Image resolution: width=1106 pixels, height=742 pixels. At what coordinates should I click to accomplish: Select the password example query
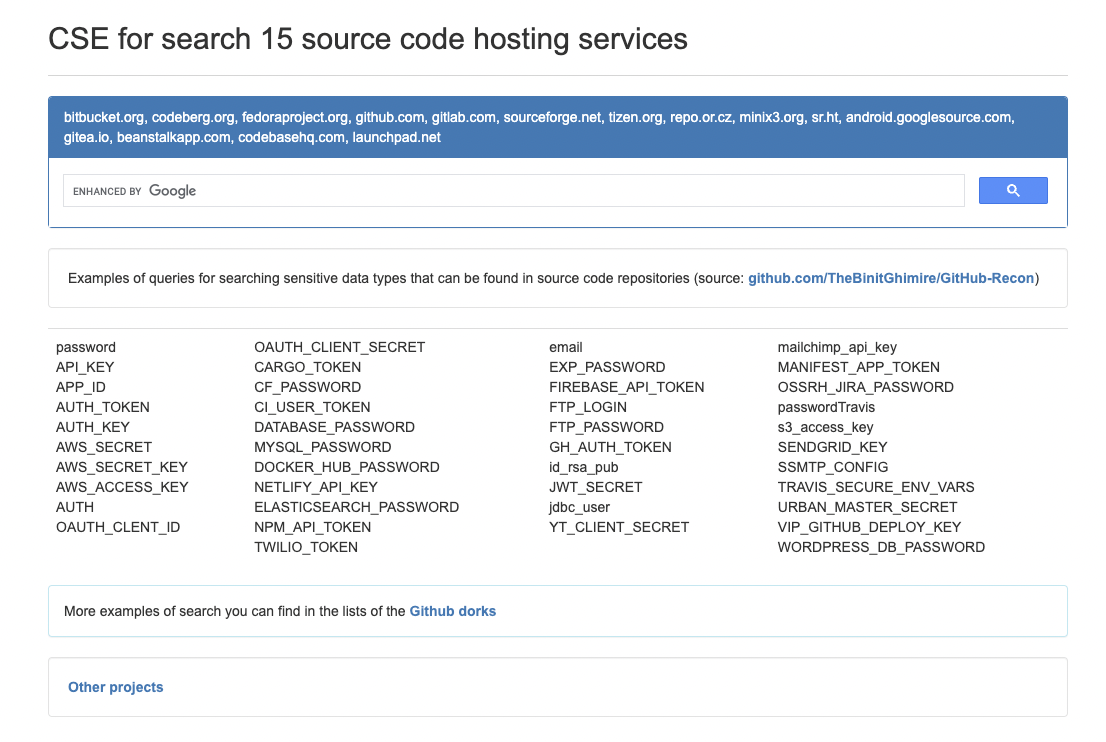point(85,347)
